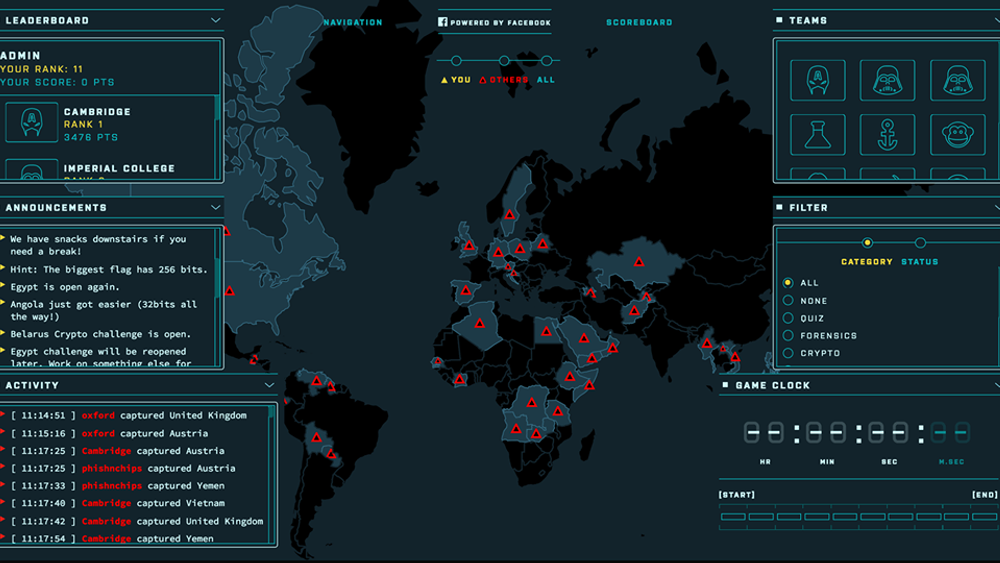1000x563 pixels.
Task: Click the Announcements panel scrollbar
Action: pos(217,277)
